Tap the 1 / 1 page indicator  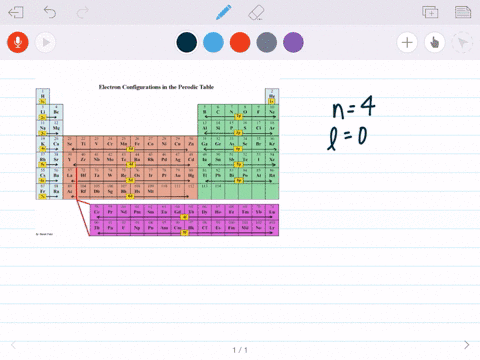(x=240, y=350)
